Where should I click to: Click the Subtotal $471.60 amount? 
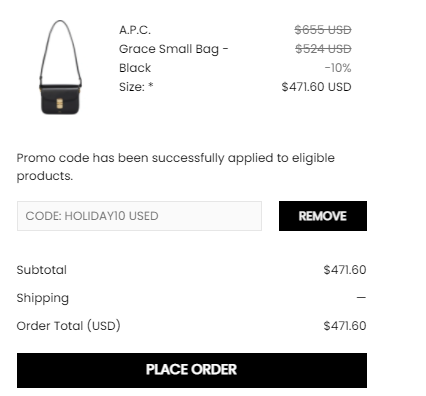[x=345, y=270]
